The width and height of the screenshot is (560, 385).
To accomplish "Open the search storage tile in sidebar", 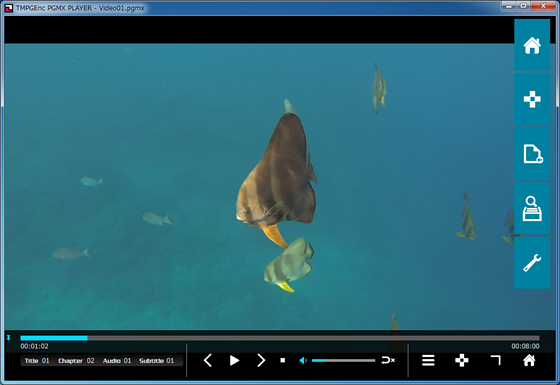I will coord(532,208).
